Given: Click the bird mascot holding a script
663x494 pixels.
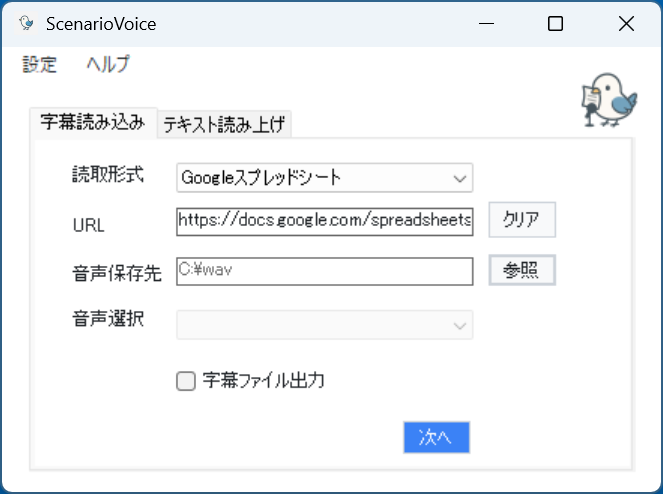Looking at the screenshot, I should [609, 100].
